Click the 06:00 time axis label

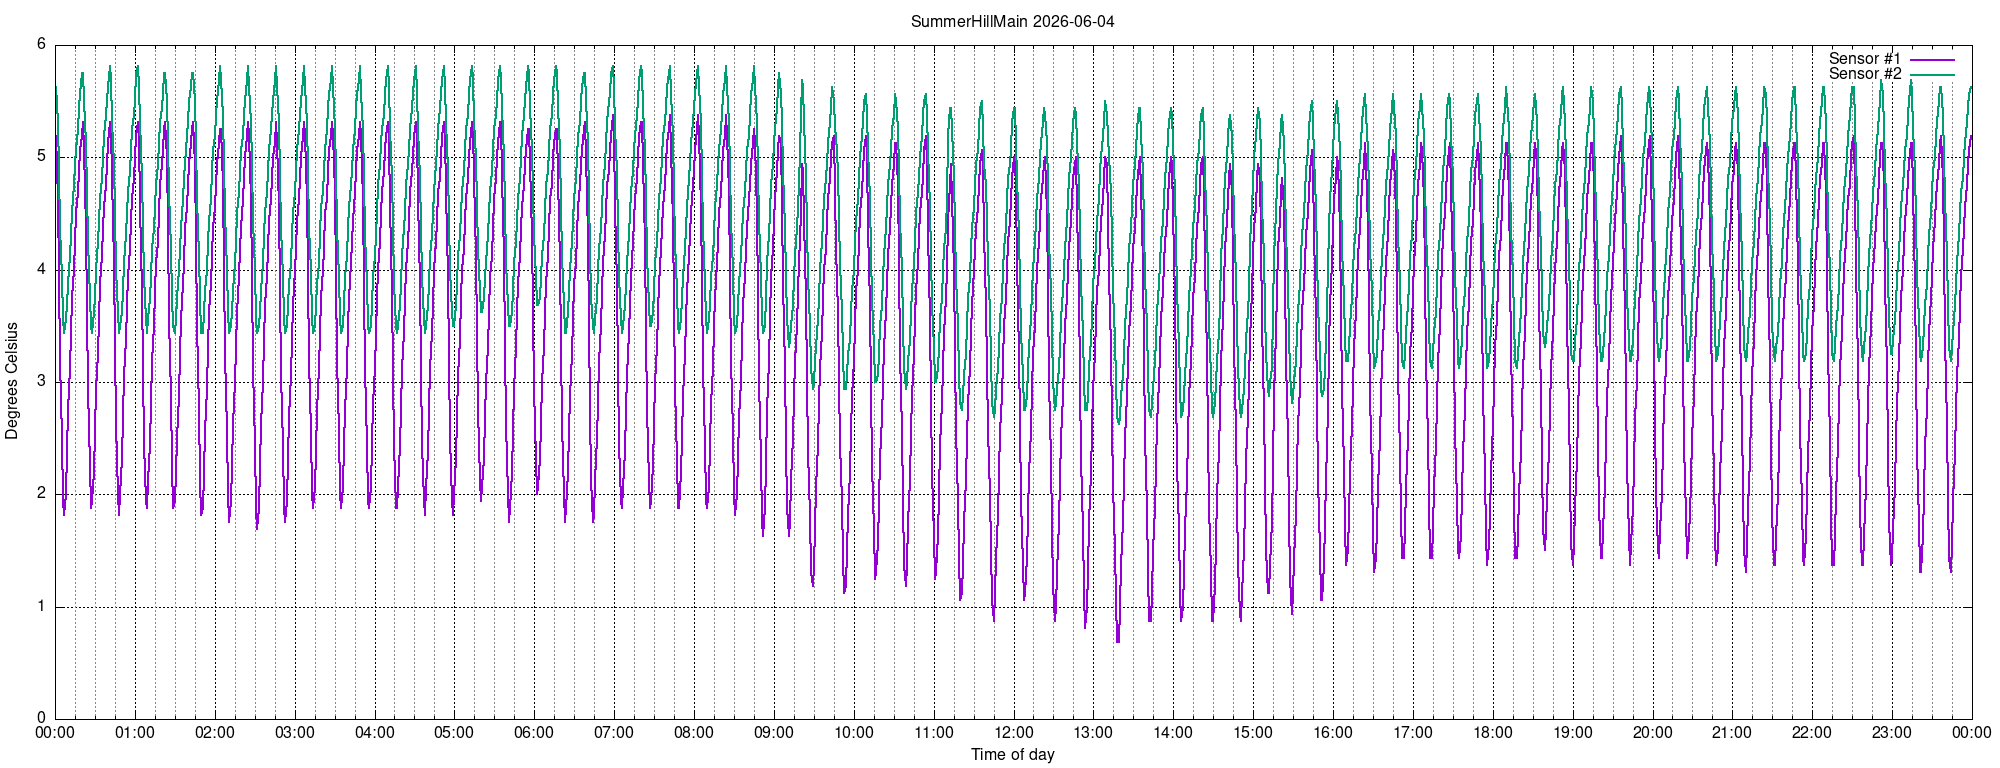coord(534,732)
